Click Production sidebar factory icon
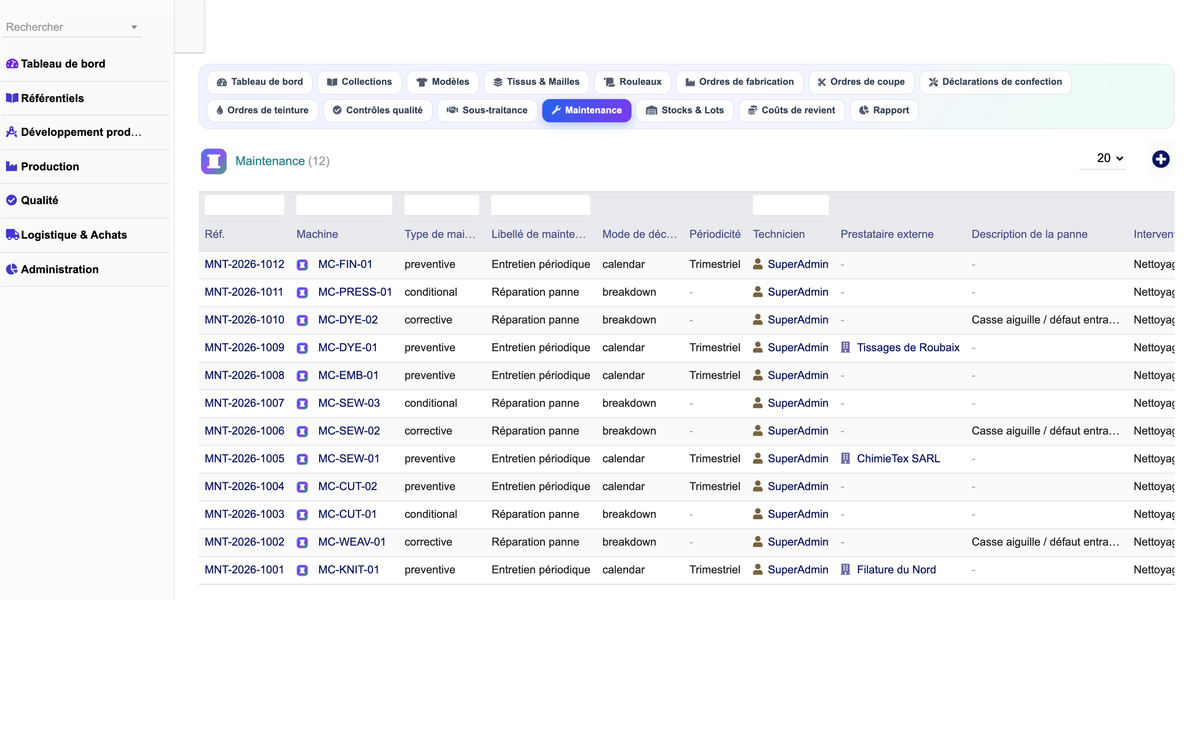The height and width of the screenshot is (743, 1200). click(12, 166)
